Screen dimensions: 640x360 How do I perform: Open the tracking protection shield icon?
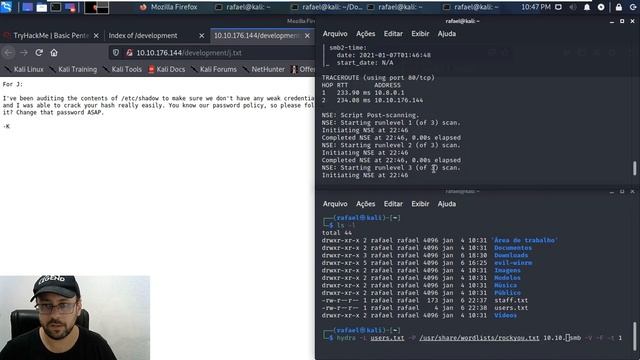click(x=116, y=53)
